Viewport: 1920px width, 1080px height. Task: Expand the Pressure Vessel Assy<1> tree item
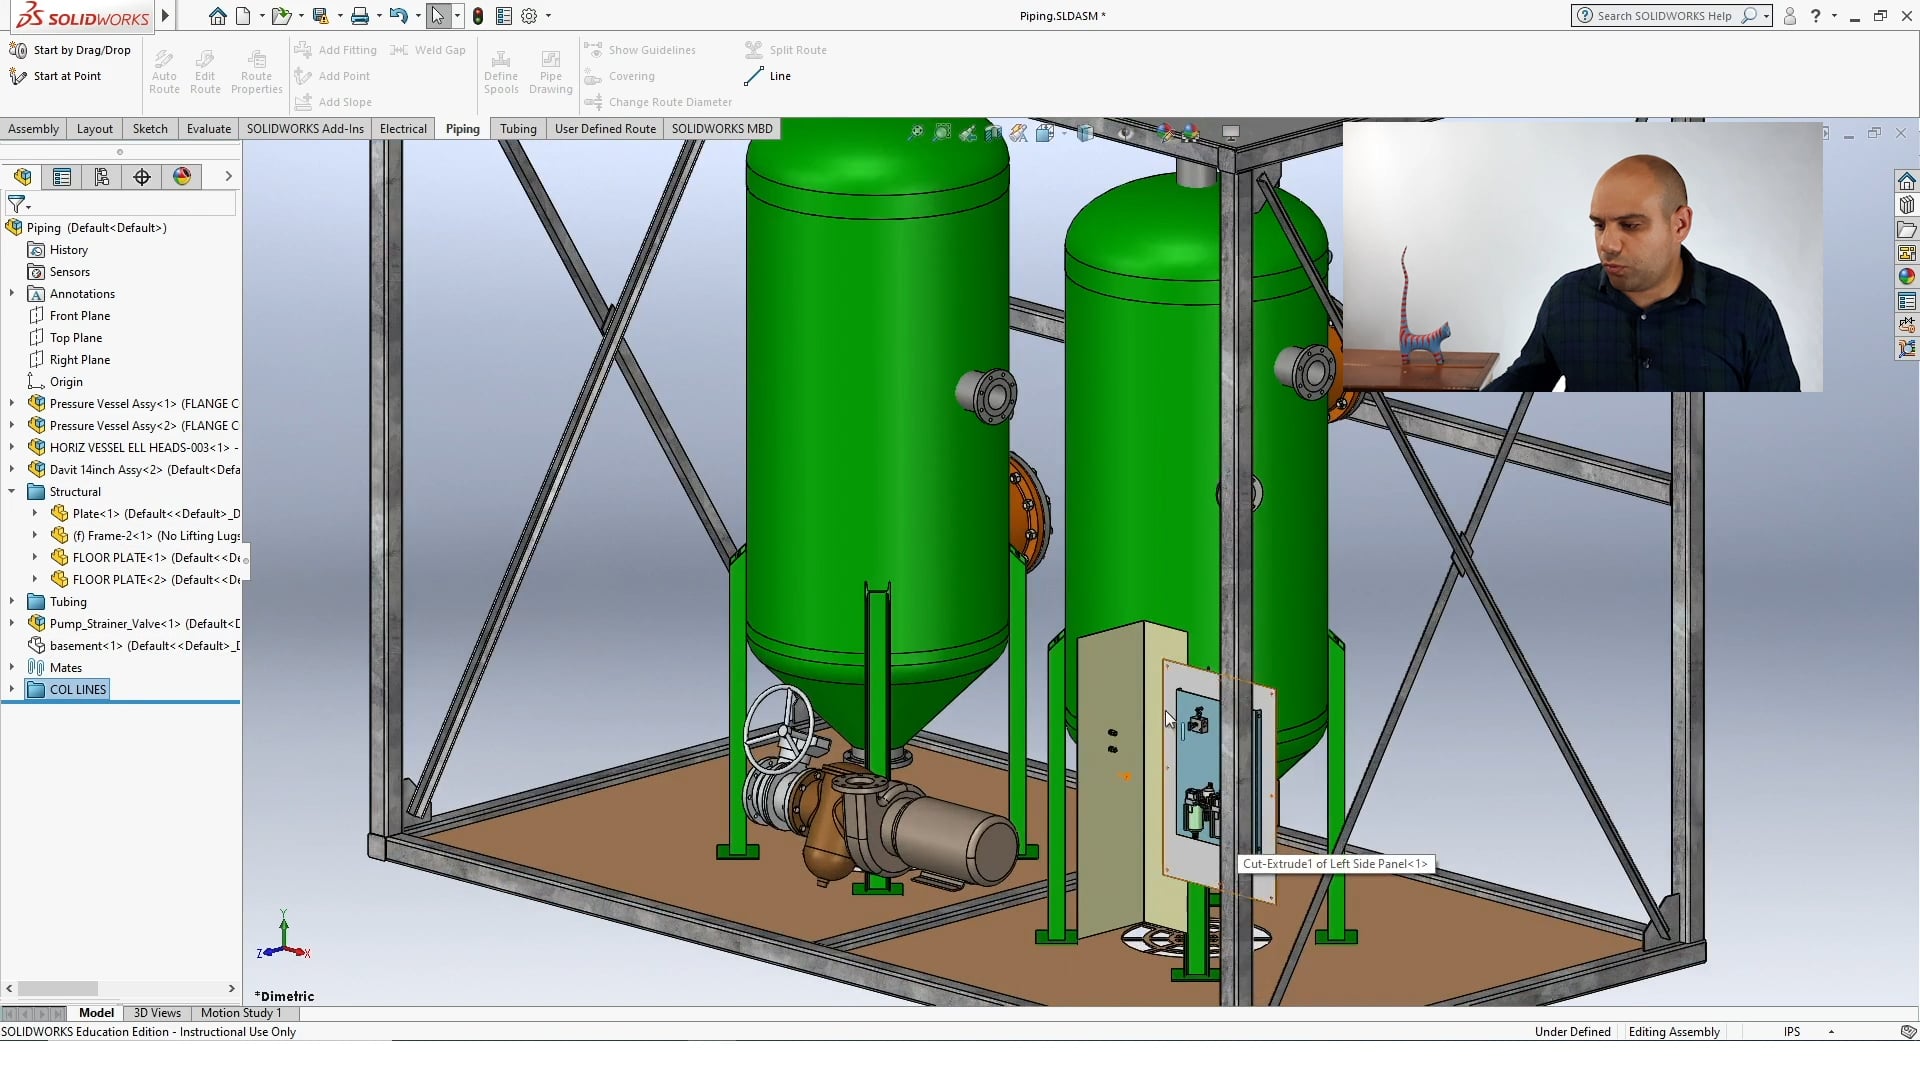pyautogui.click(x=11, y=403)
